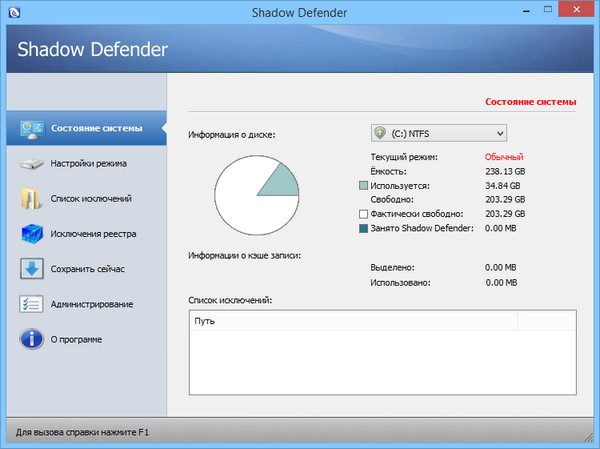Image resolution: width=600 pixels, height=449 pixels.
Task: Click the info icon for О программе
Action: pyautogui.click(x=32, y=339)
